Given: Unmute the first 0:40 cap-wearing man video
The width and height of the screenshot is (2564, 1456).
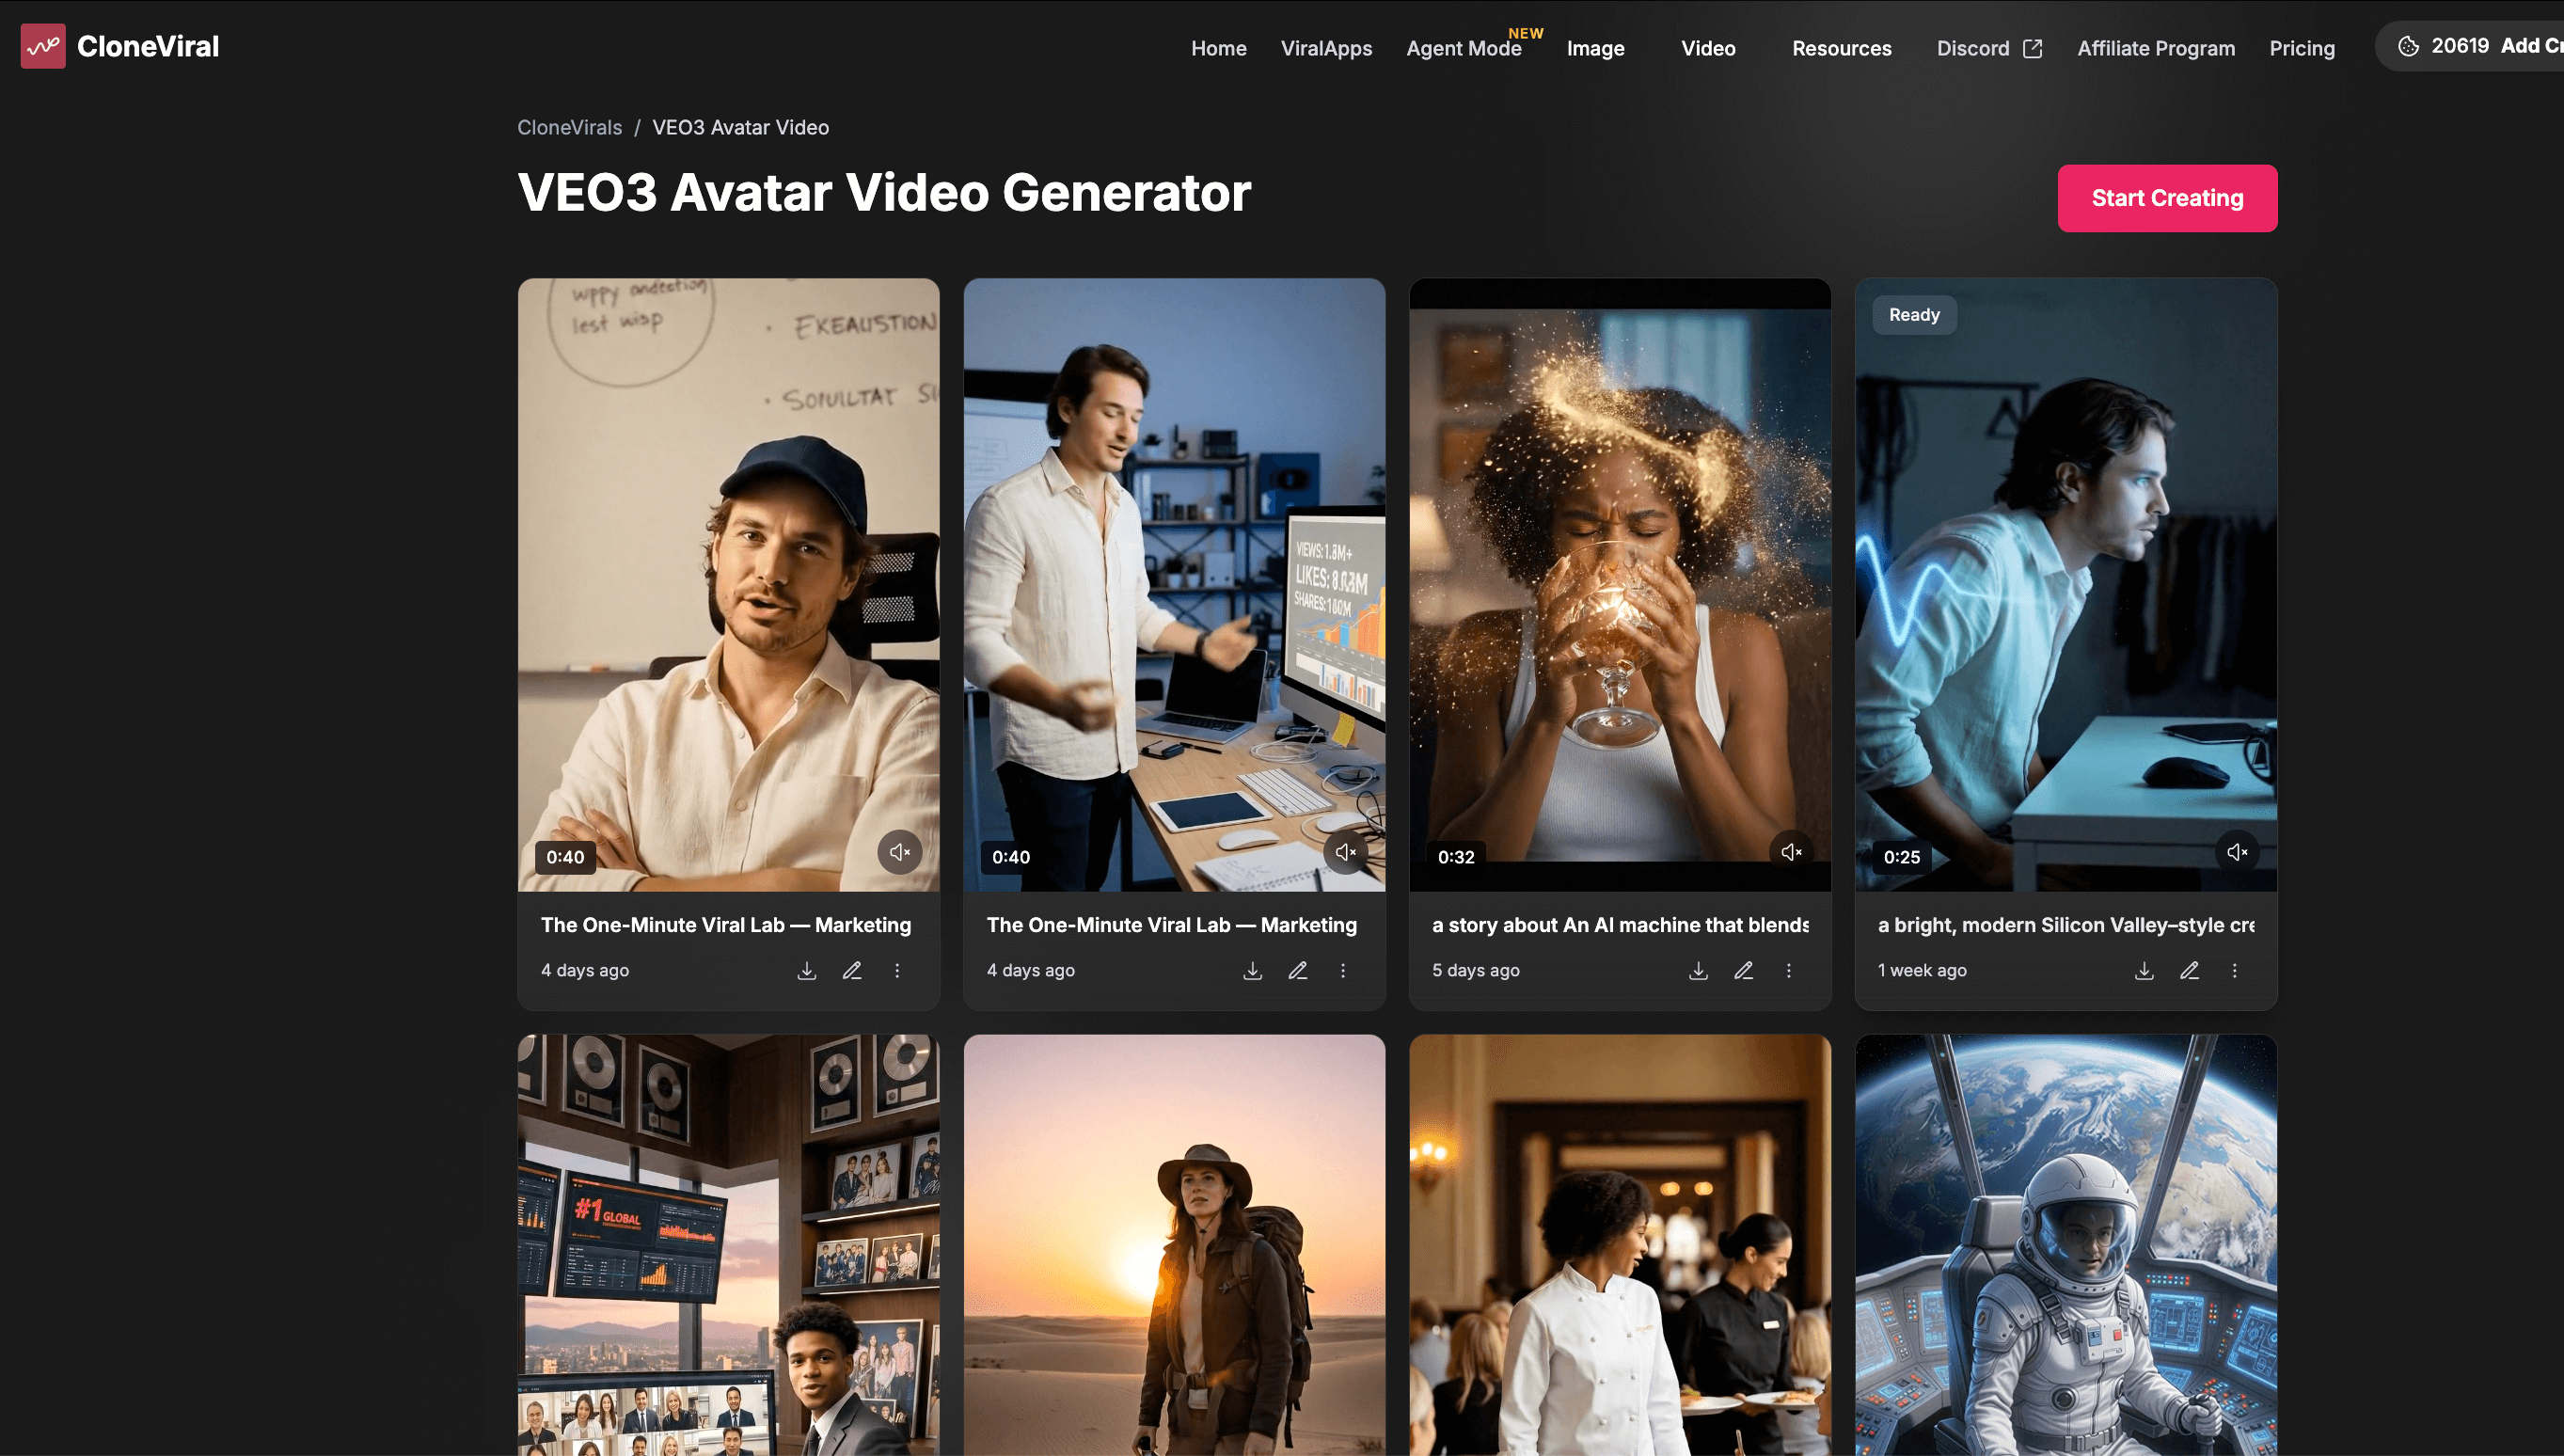Looking at the screenshot, I should (900, 852).
